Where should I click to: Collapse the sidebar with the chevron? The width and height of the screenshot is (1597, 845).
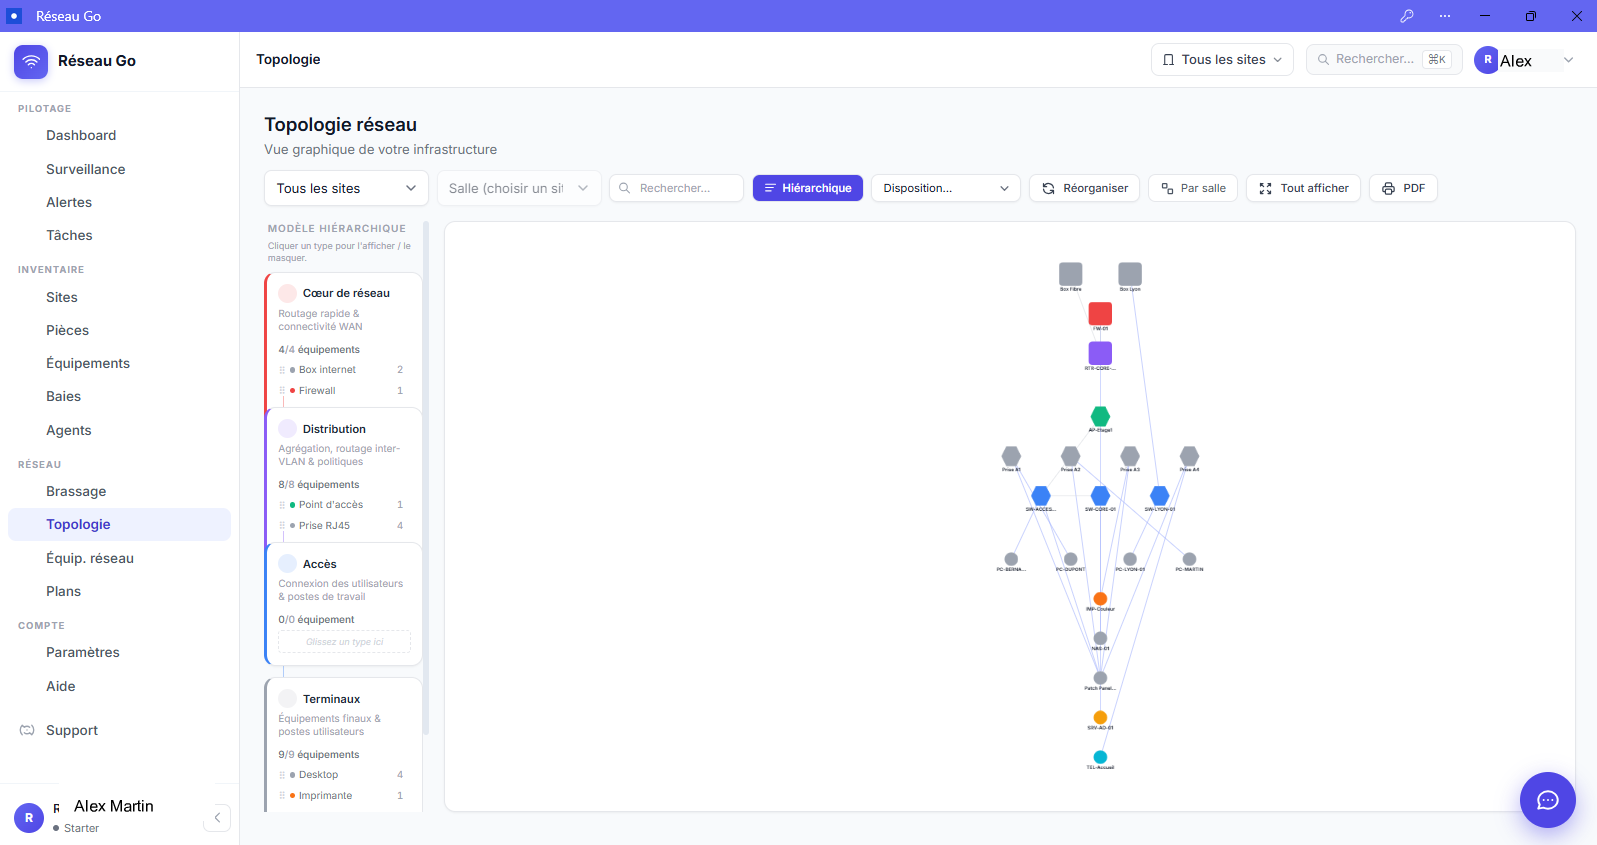click(217, 818)
